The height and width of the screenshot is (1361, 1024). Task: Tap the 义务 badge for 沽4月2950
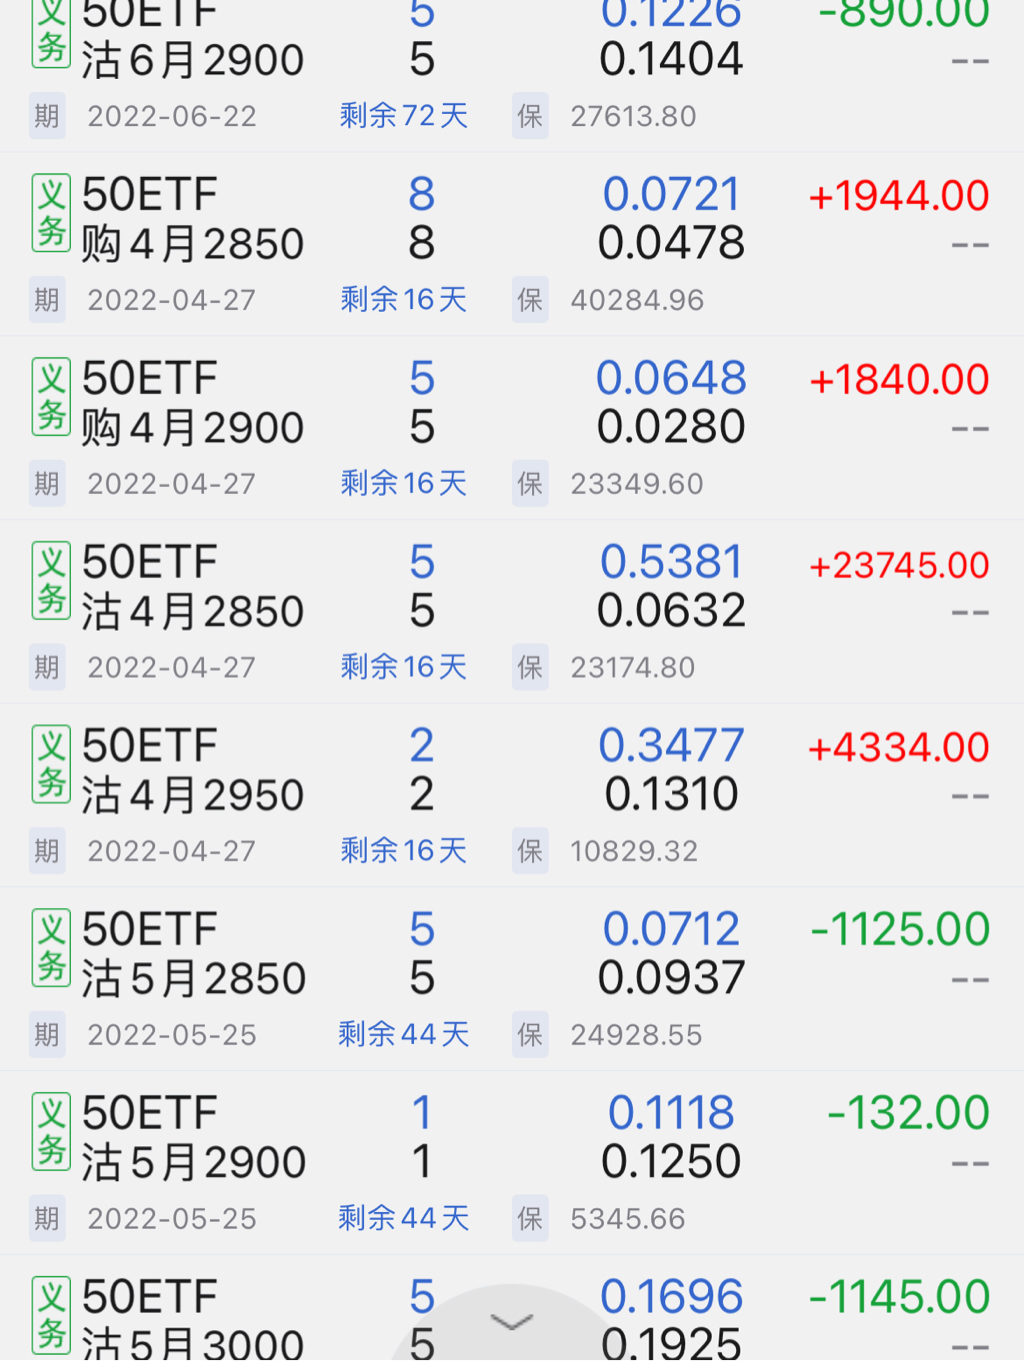click(x=51, y=764)
